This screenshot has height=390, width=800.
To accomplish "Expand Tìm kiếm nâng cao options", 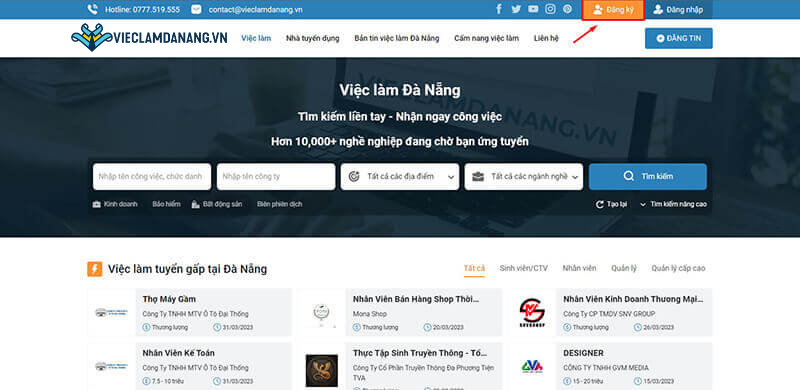I will coord(673,204).
